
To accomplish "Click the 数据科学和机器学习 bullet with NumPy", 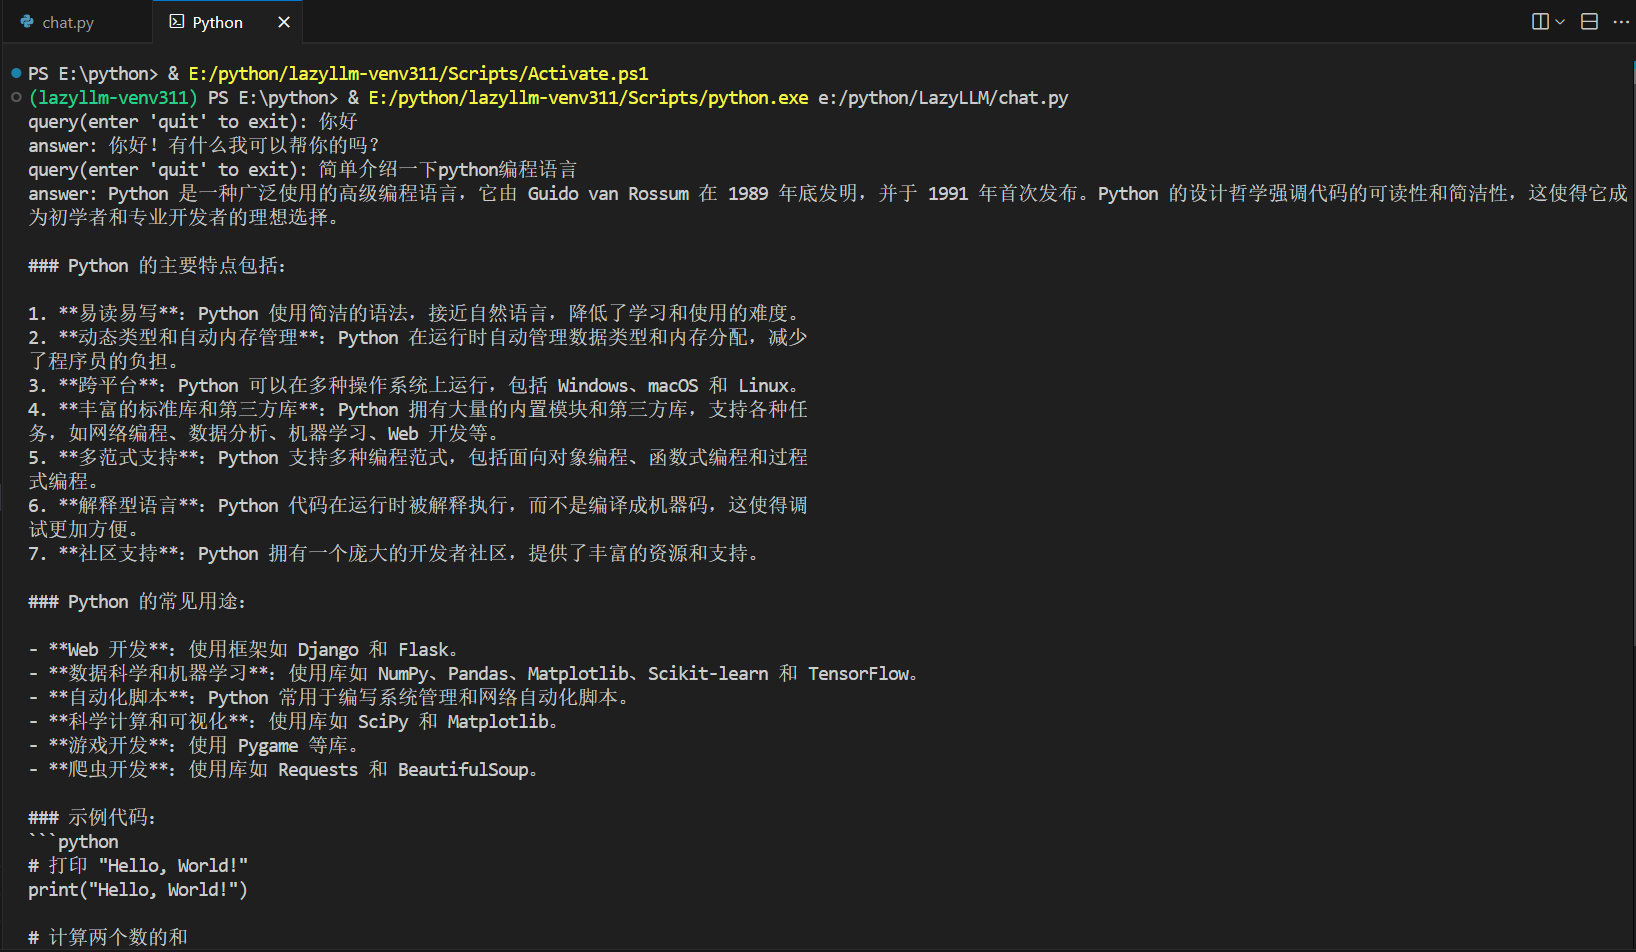I will tap(475, 674).
